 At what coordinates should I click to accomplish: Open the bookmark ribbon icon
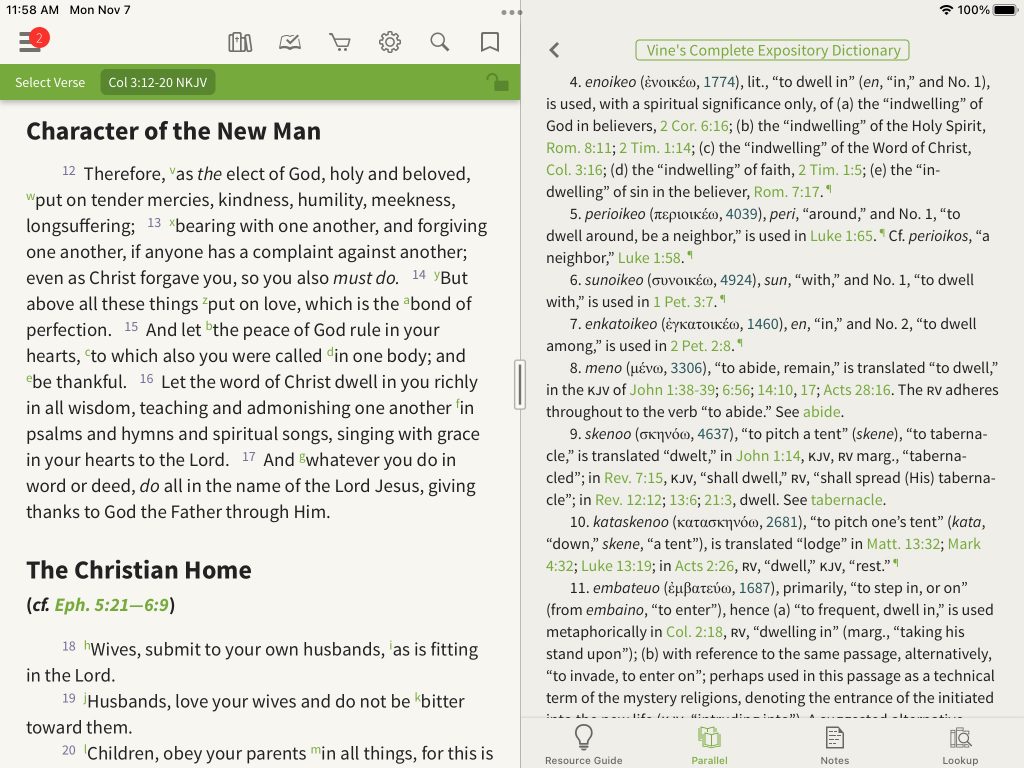[490, 42]
